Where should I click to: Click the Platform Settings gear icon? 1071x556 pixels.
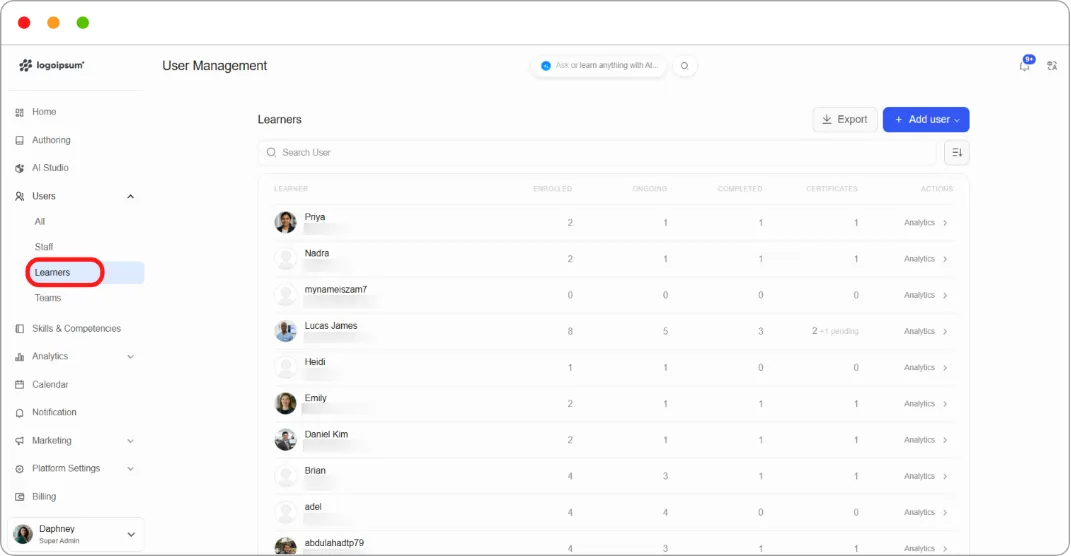[19, 469]
